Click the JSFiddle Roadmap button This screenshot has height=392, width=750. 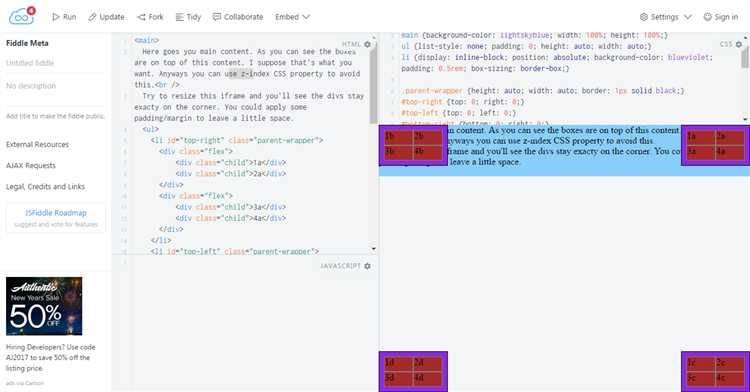pyautogui.click(x=55, y=218)
